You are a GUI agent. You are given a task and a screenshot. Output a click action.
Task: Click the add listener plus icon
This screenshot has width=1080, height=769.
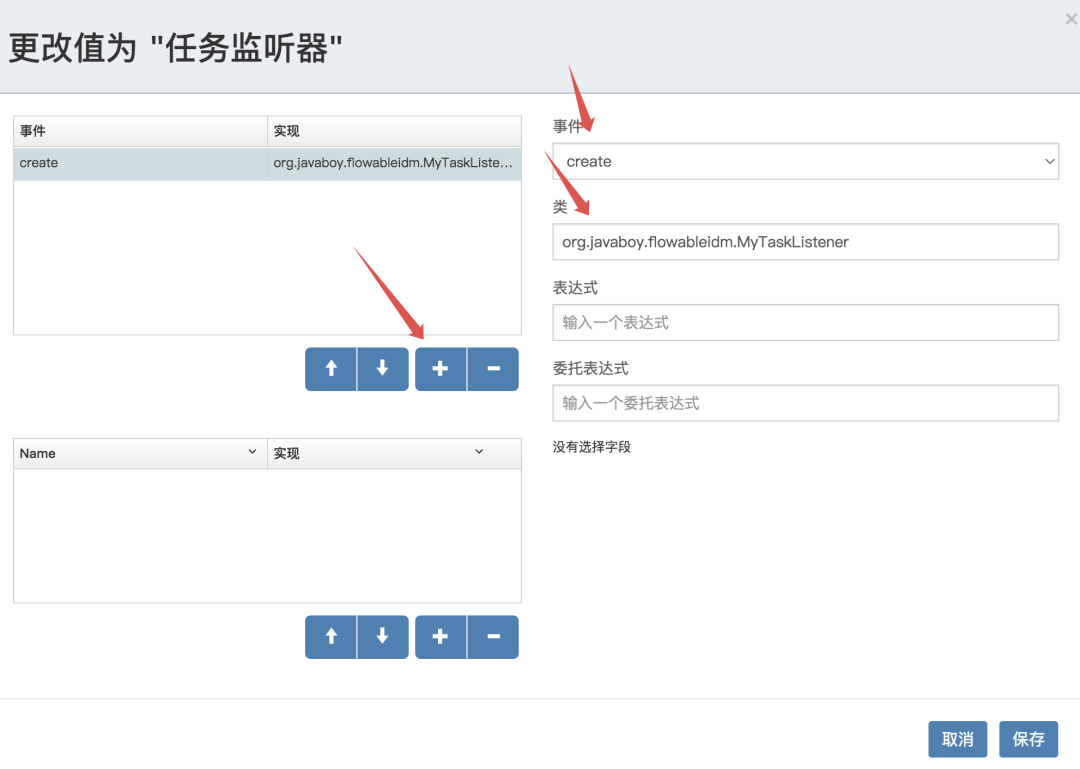440,369
